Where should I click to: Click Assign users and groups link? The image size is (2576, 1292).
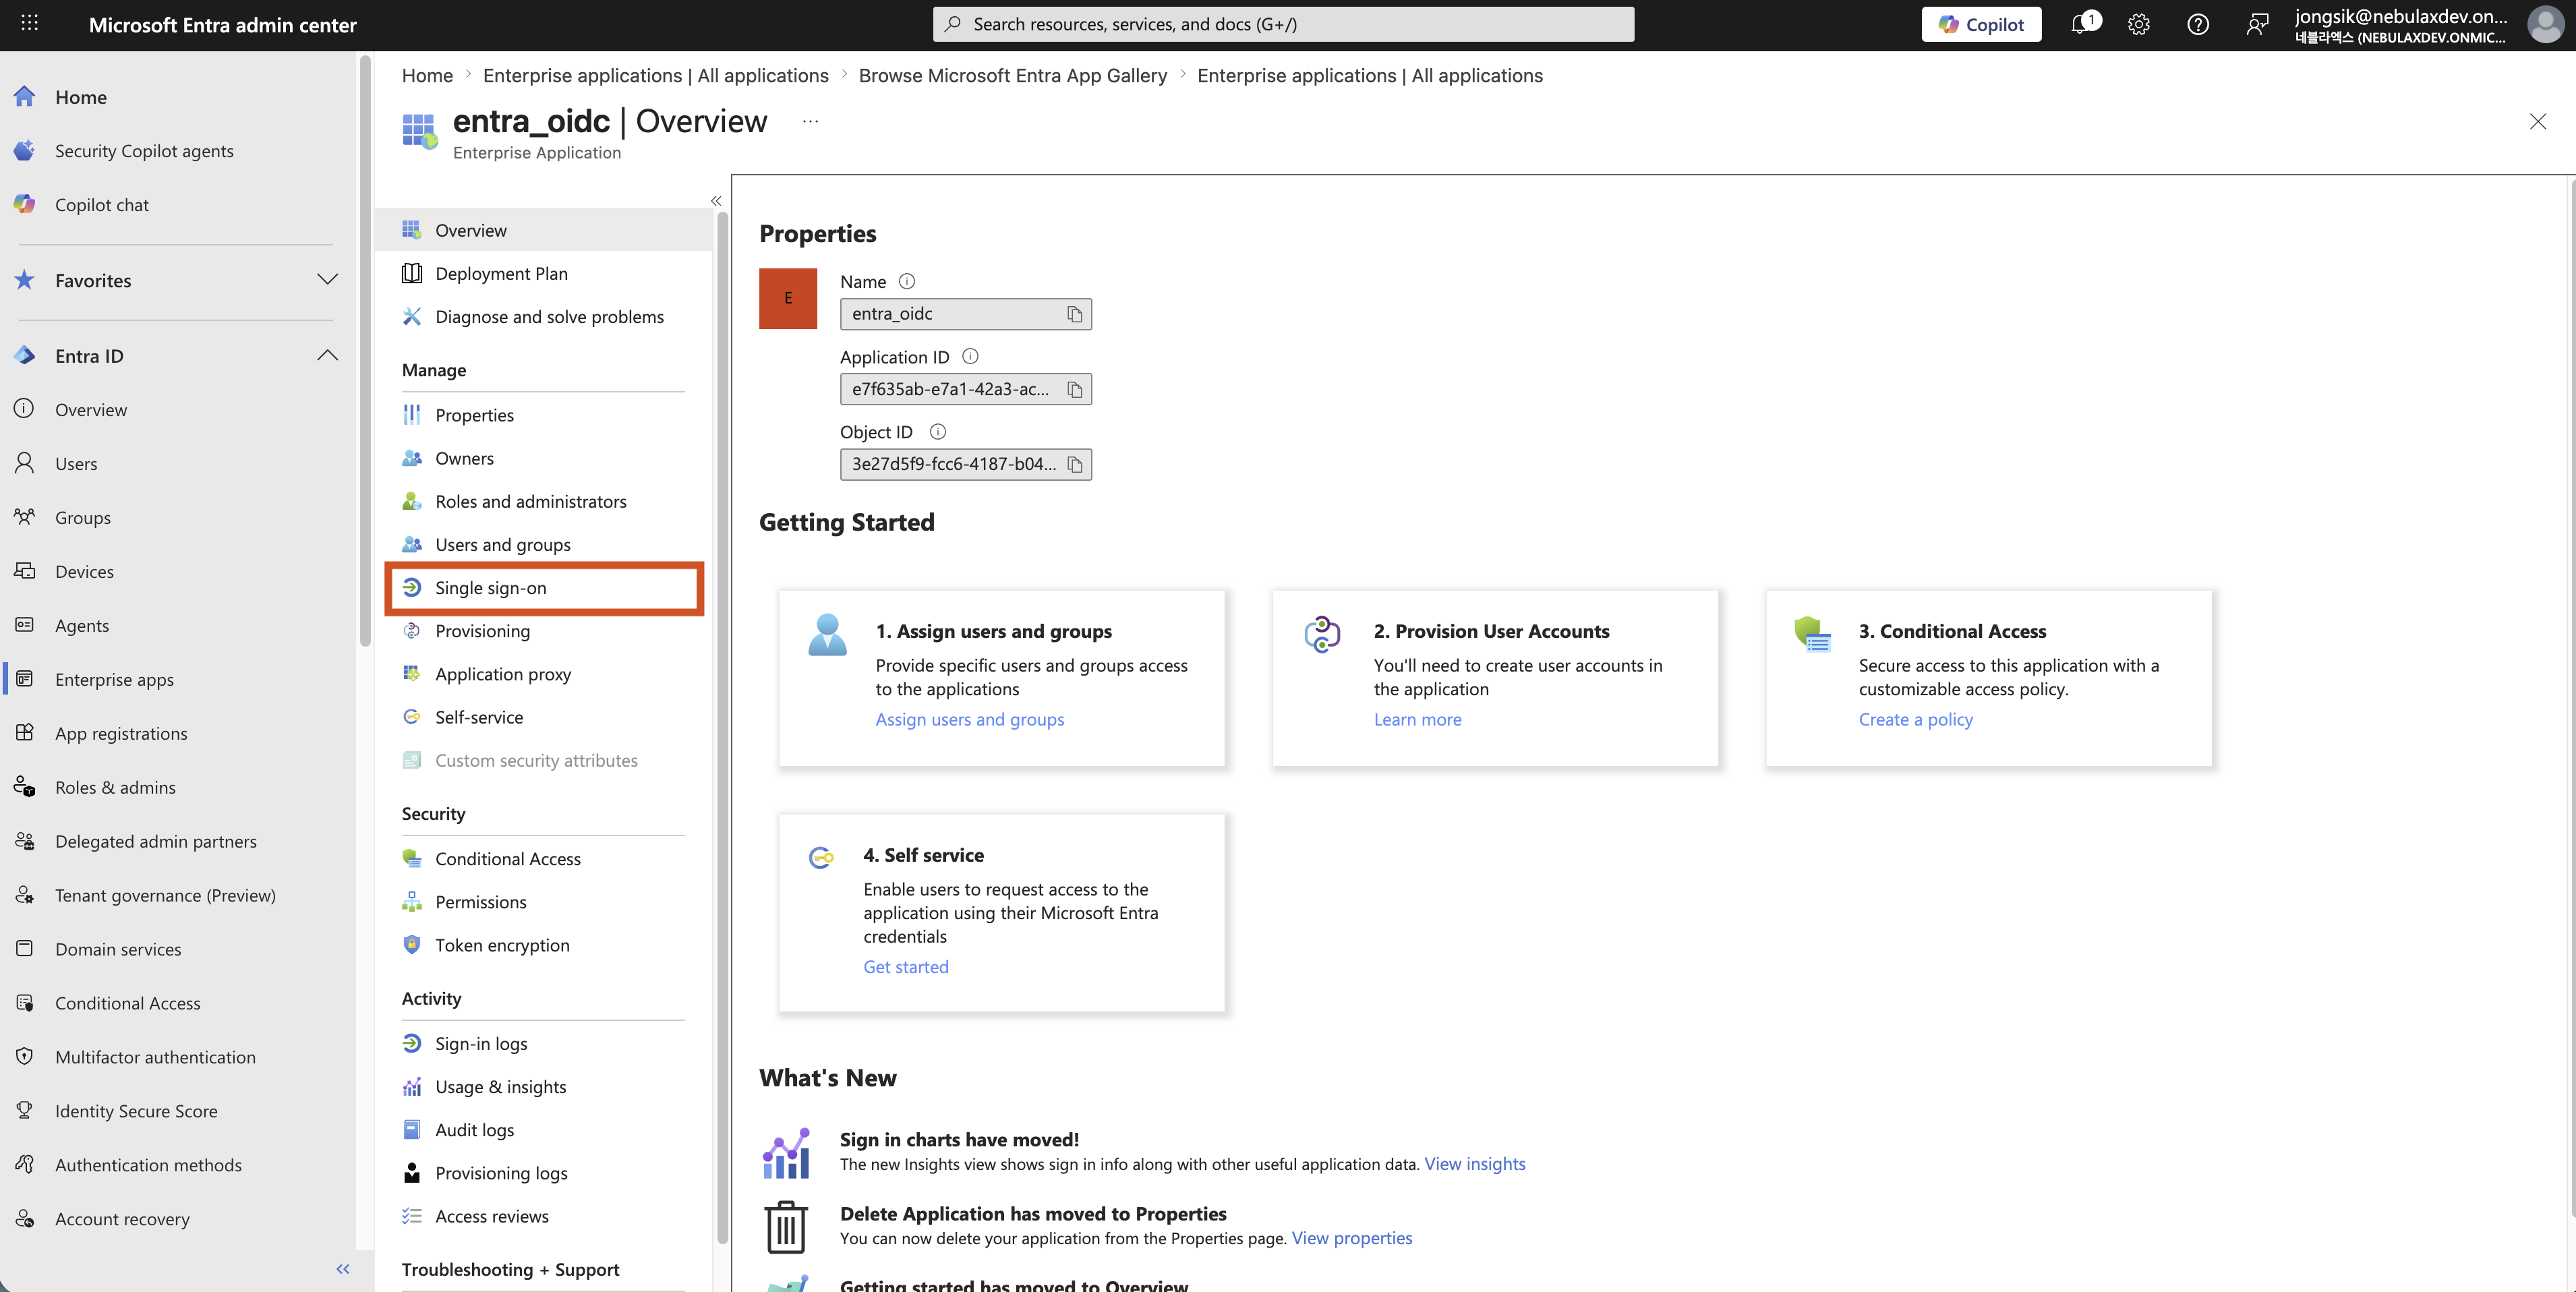(969, 719)
